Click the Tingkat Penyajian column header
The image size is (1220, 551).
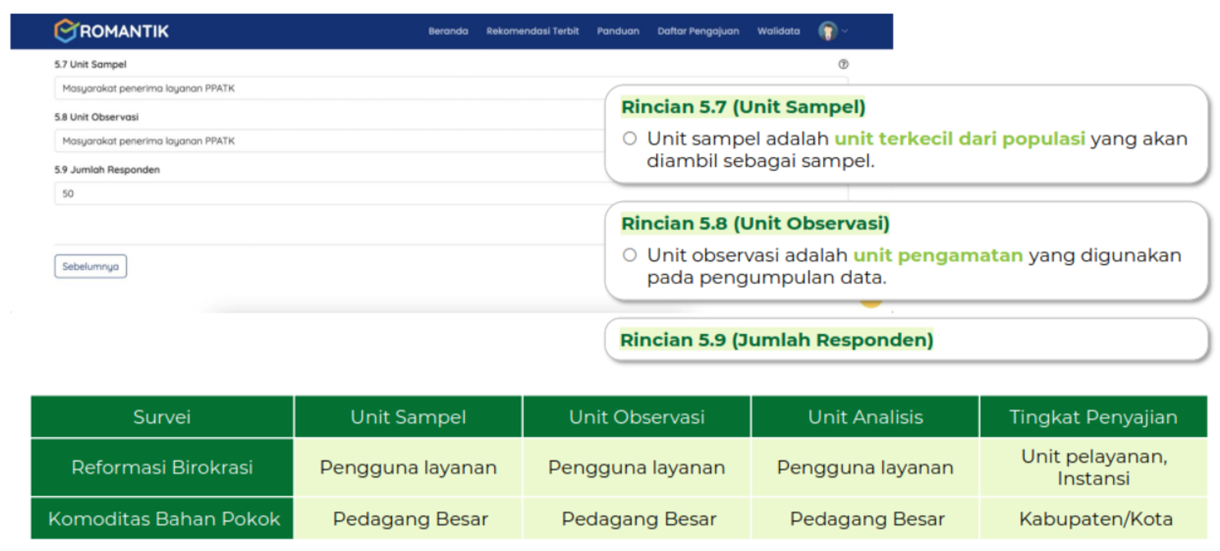[x=1093, y=417]
